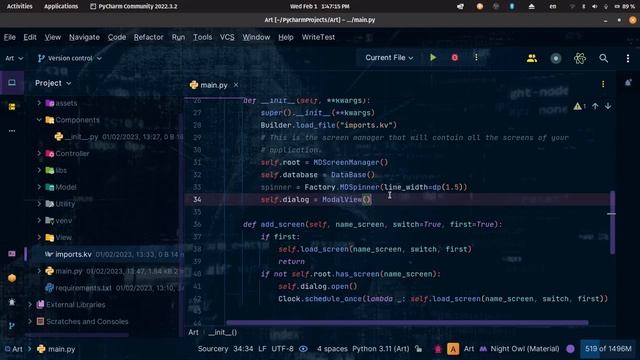Expand External Libraries node
Screen dimensions: 640x360
30,304
